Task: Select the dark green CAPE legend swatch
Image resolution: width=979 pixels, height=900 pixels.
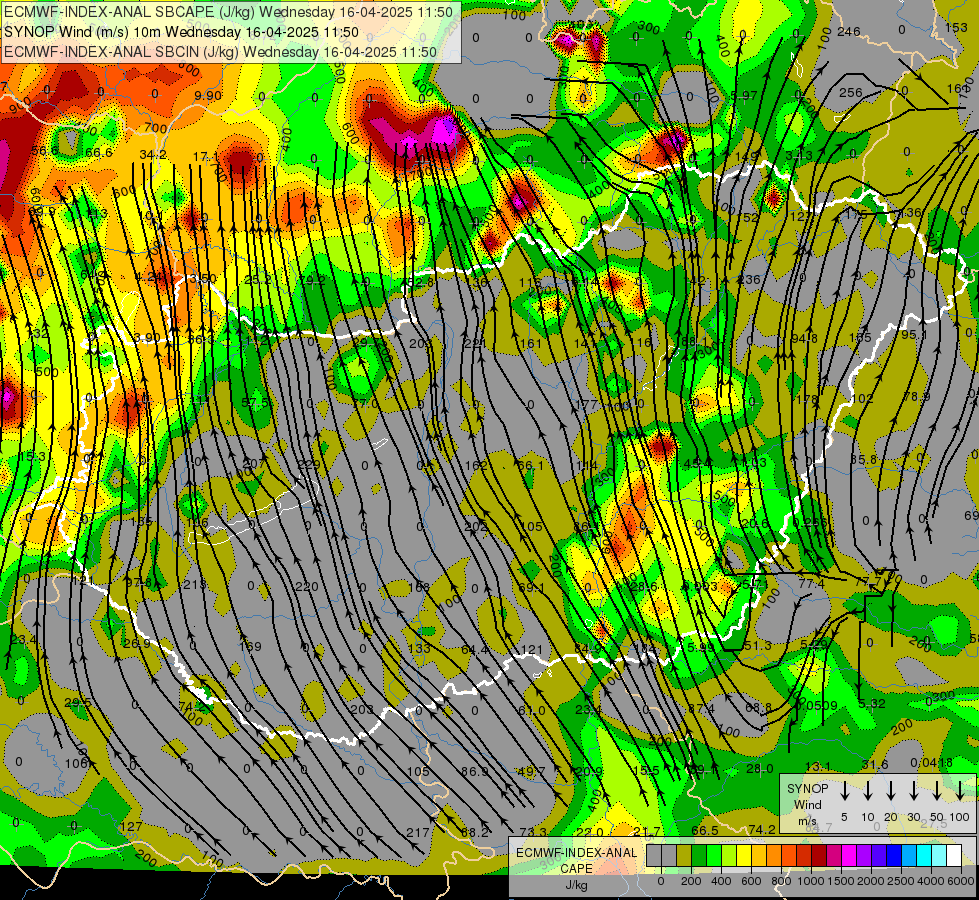Action: pyautogui.click(x=699, y=855)
